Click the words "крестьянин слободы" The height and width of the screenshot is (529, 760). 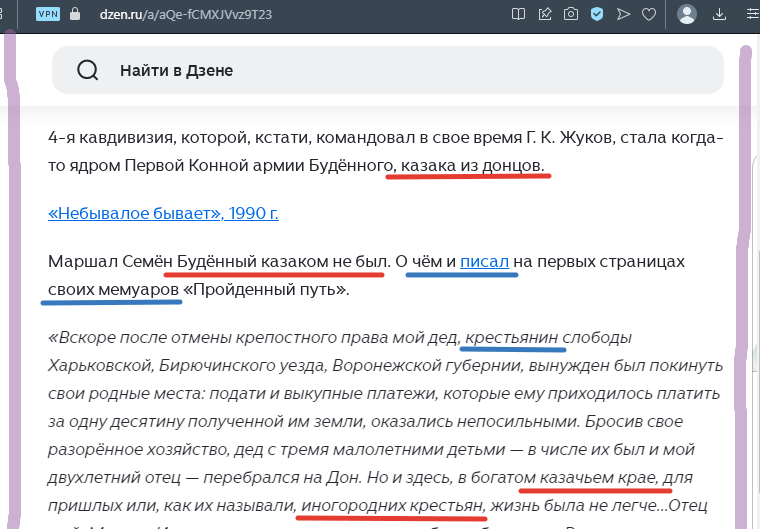pos(549,337)
